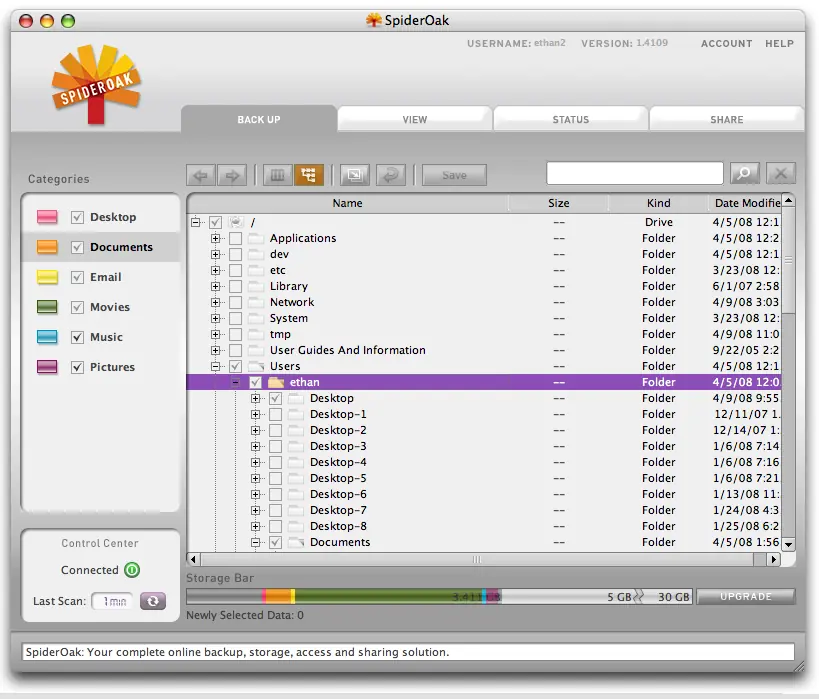
Task: Expand the Library folder tree node
Action: (x=215, y=286)
